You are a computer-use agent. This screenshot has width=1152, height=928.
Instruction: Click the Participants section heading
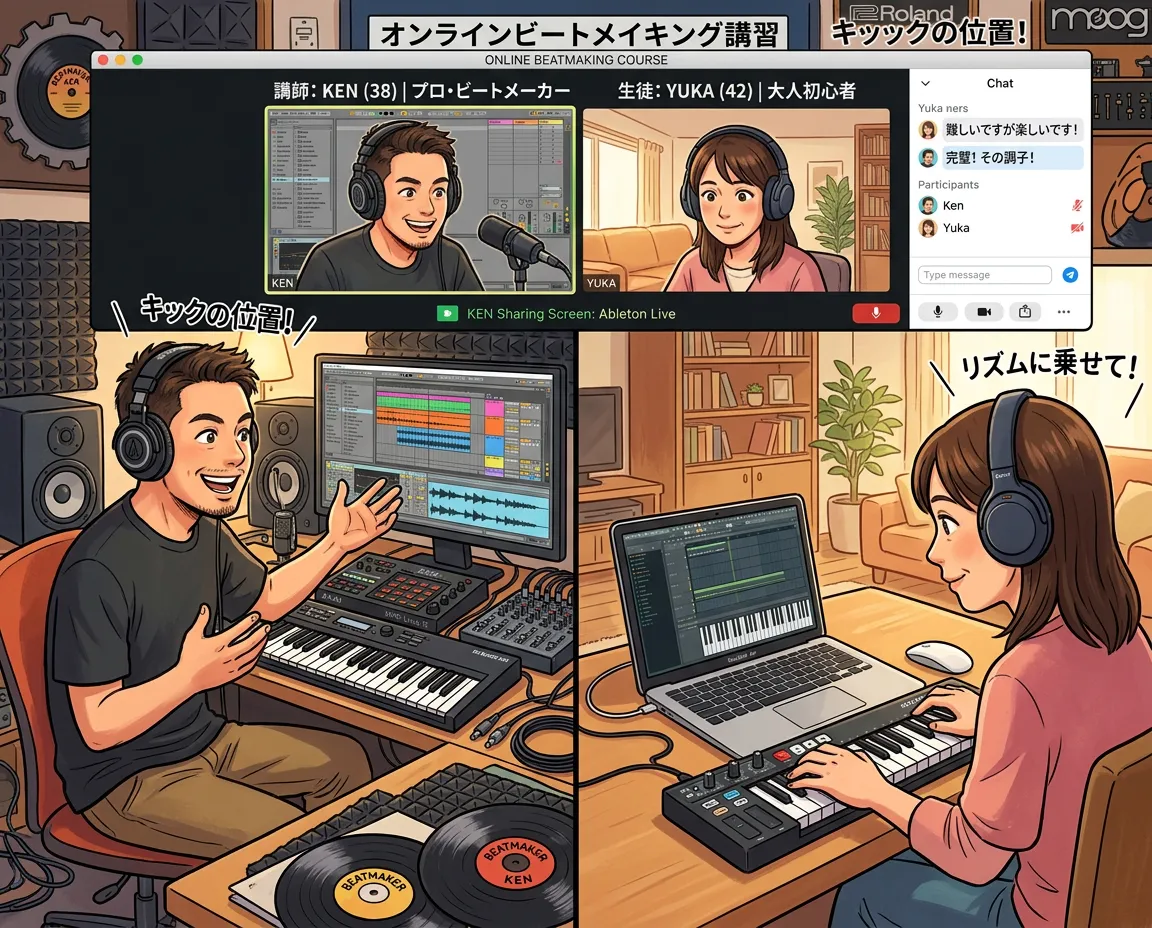tap(948, 184)
